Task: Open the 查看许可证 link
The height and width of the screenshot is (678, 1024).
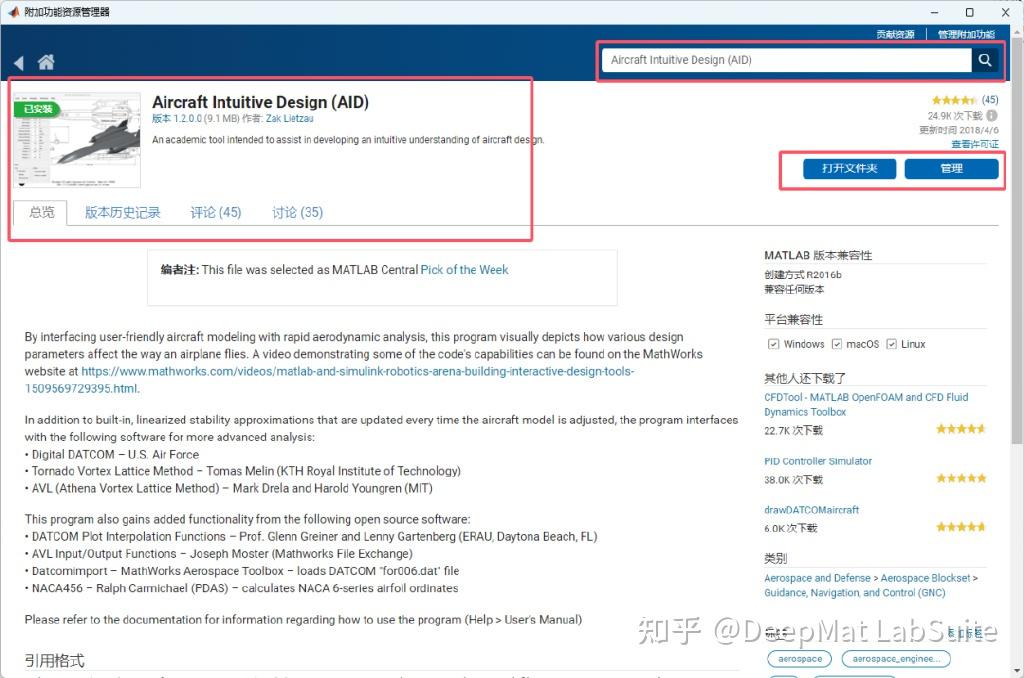Action: pyautogui.click(x=977, y=143)
